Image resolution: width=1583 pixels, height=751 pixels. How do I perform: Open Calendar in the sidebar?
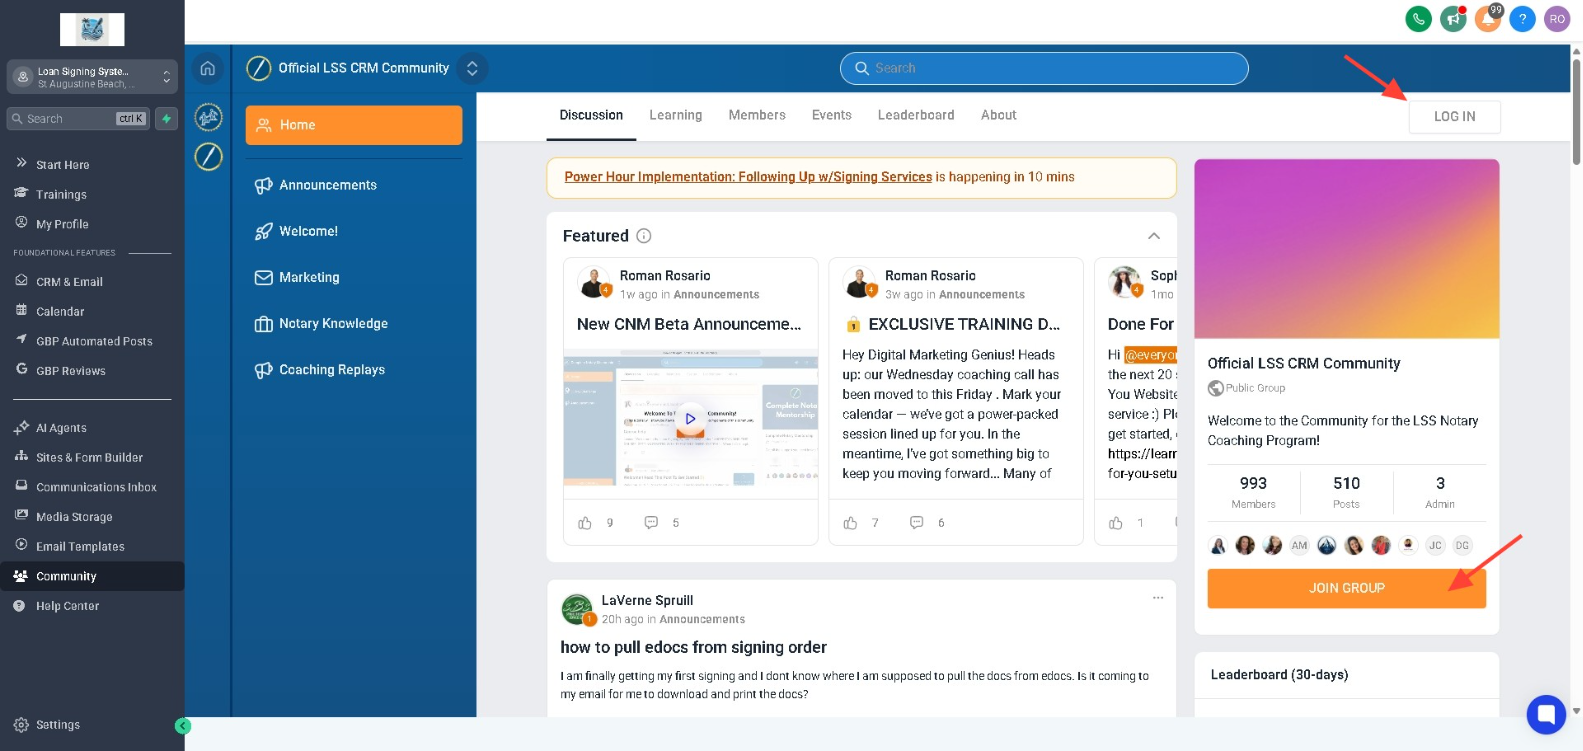(60, 312)
